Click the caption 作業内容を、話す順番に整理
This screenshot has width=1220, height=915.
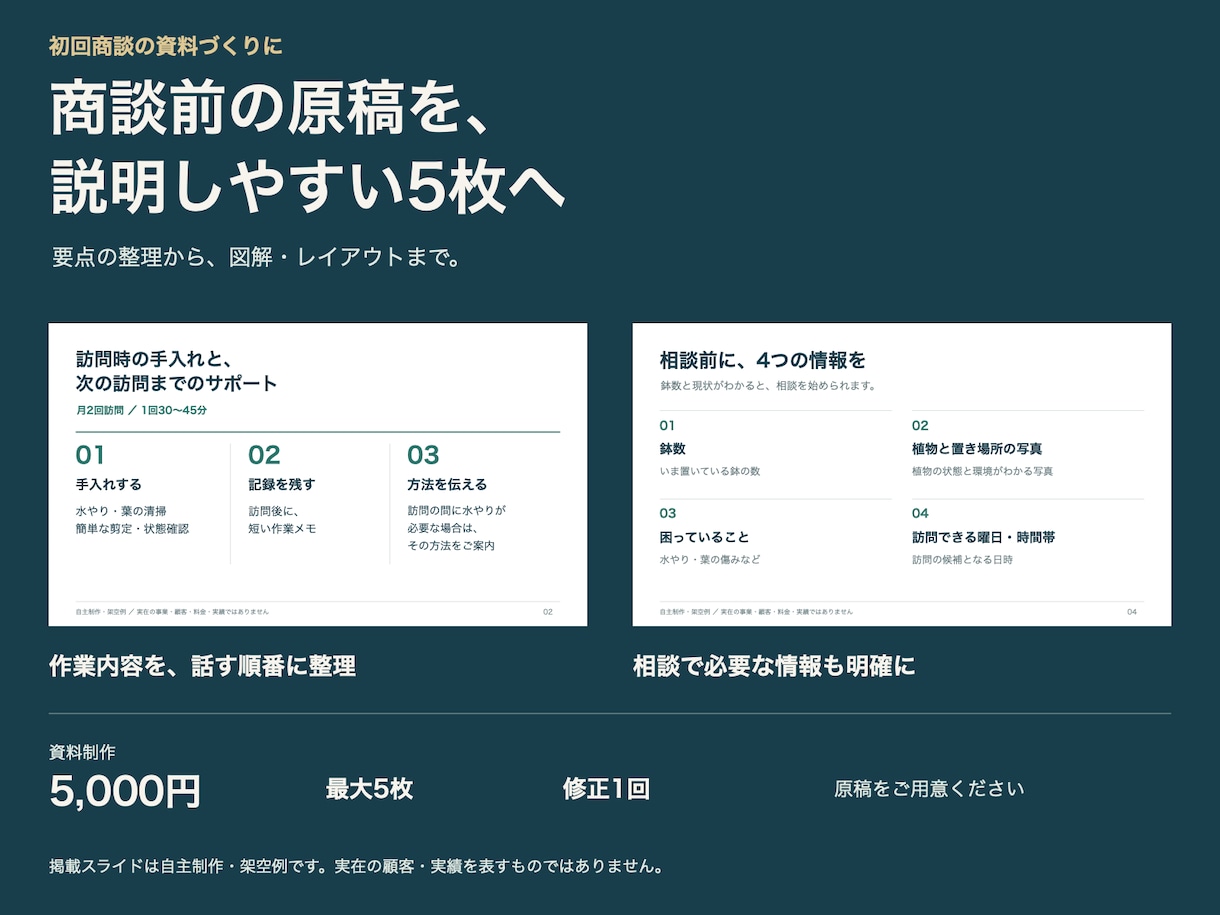tap(202, 666)
